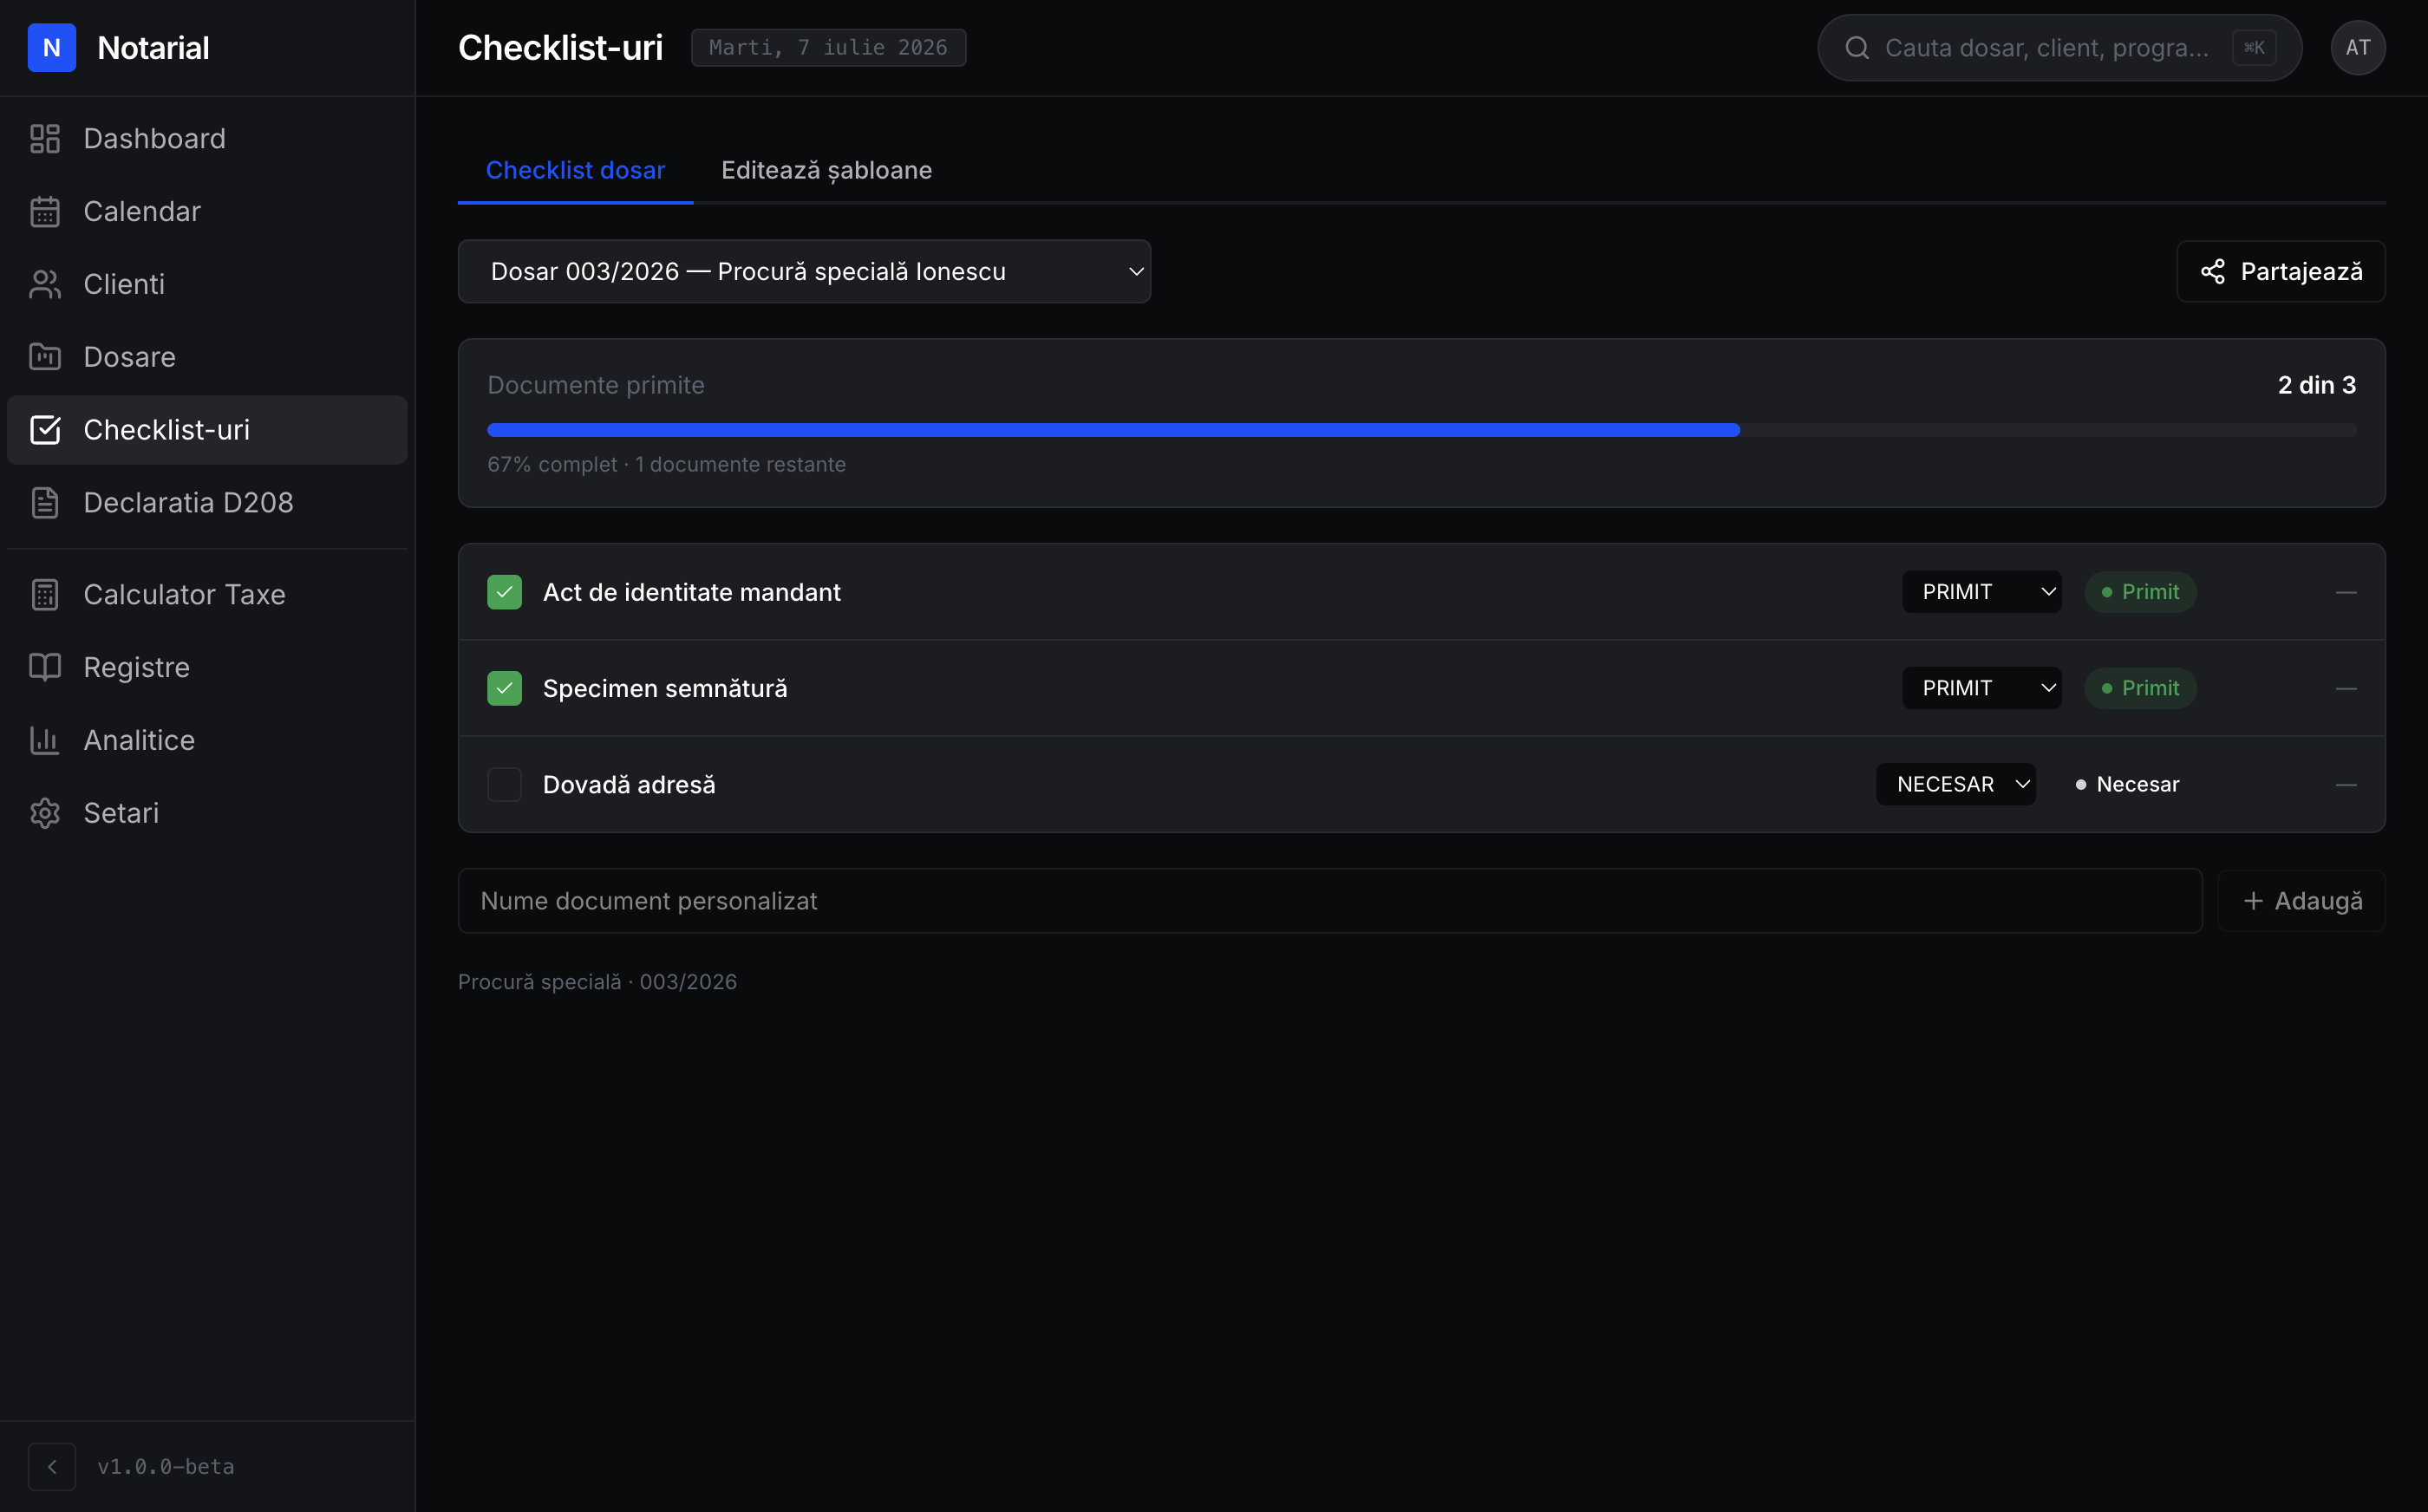Click the Setari gear icon
The width and height of the screenshot is (2428, 1512).
point(45,813)
